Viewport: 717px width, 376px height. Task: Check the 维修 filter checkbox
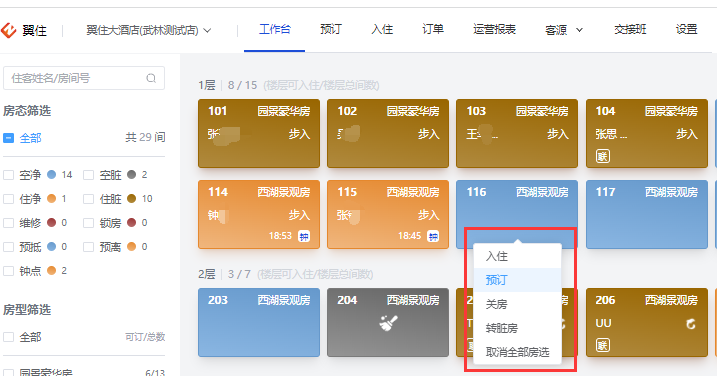click(x=9, y=223)
